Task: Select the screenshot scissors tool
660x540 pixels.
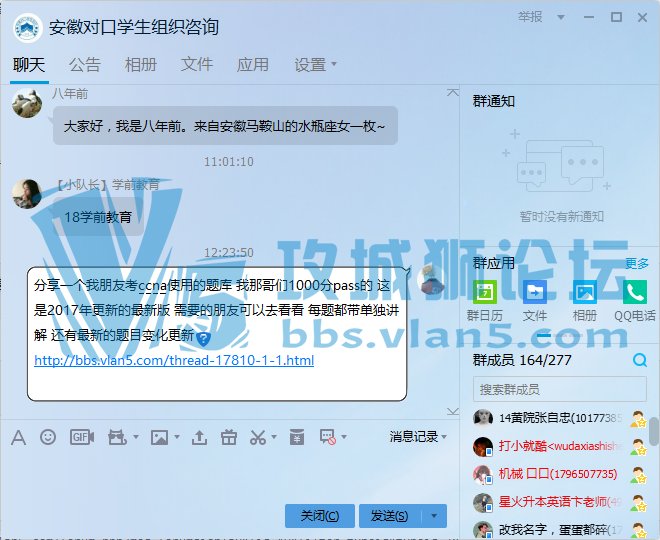Action: [x=258, y=437]
